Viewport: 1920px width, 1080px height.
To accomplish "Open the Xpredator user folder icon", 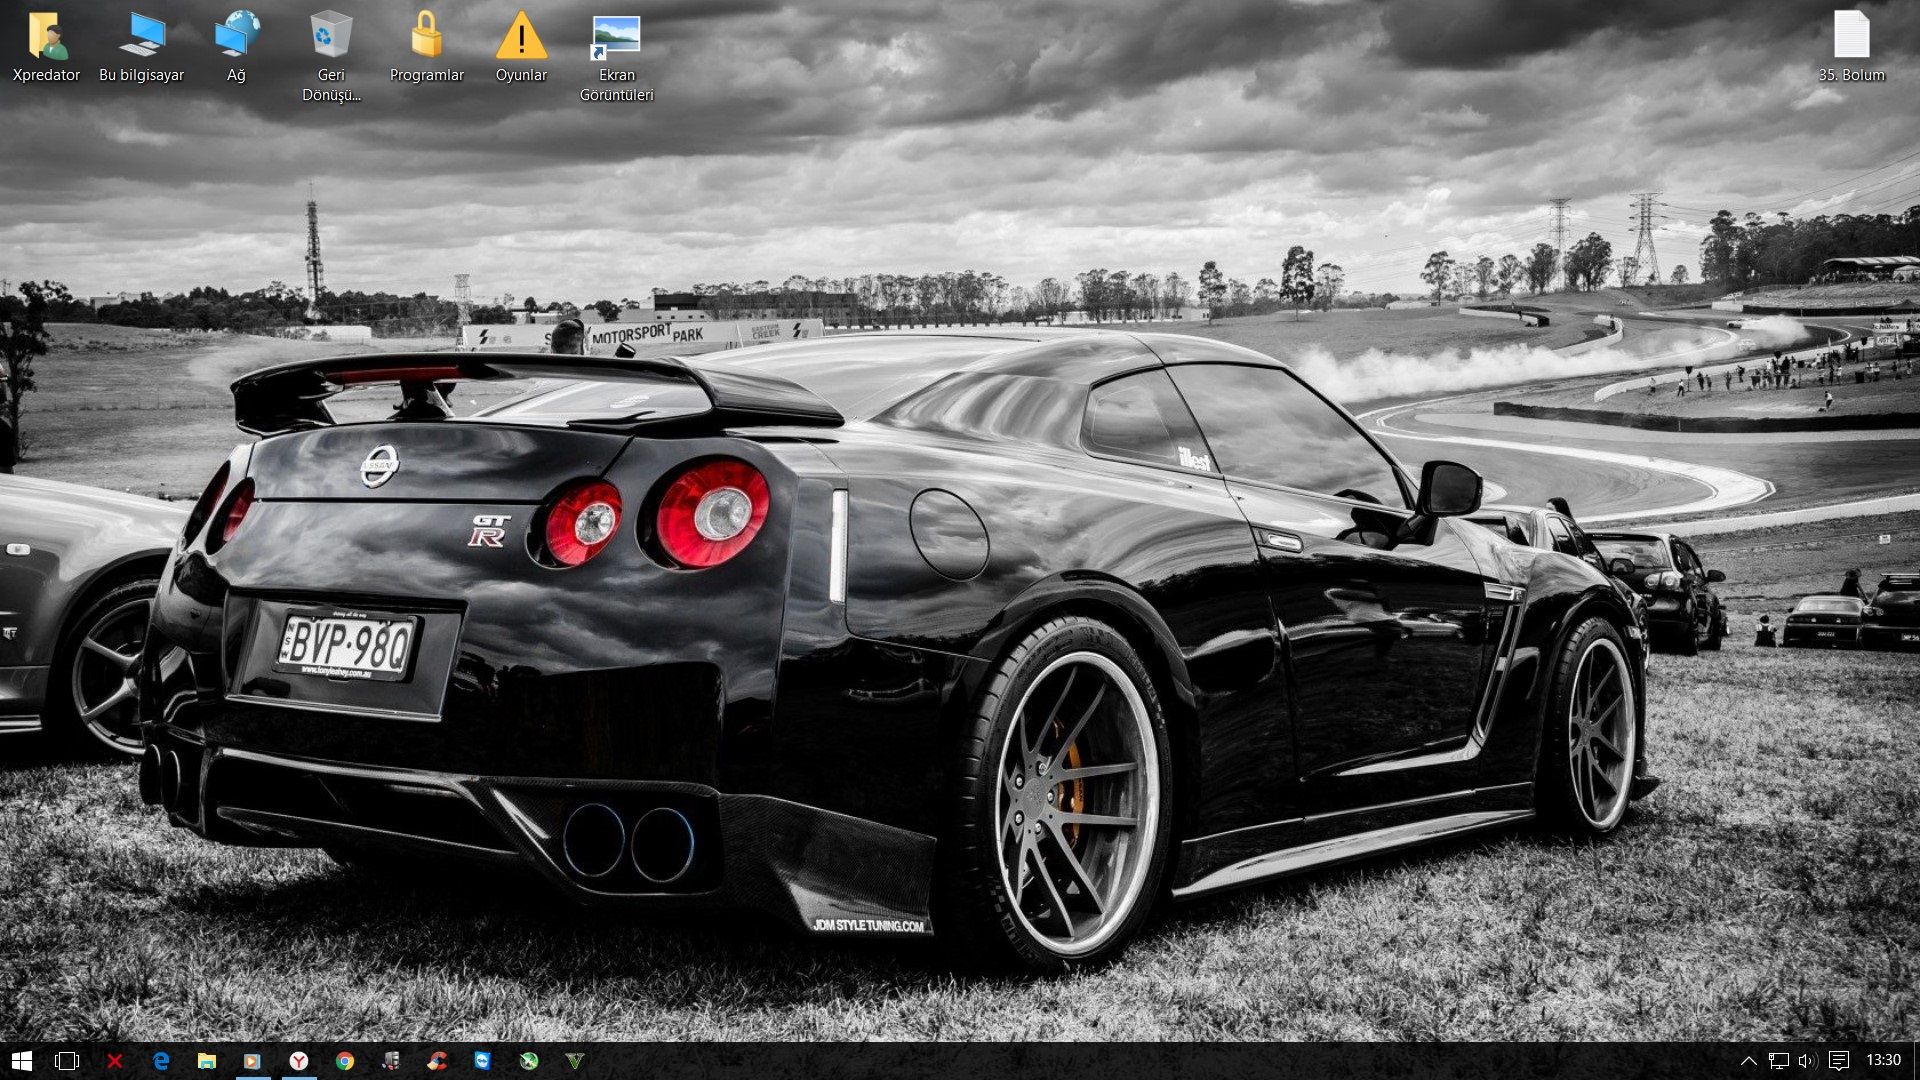I will pyautogui.click(x=46, y=37).
